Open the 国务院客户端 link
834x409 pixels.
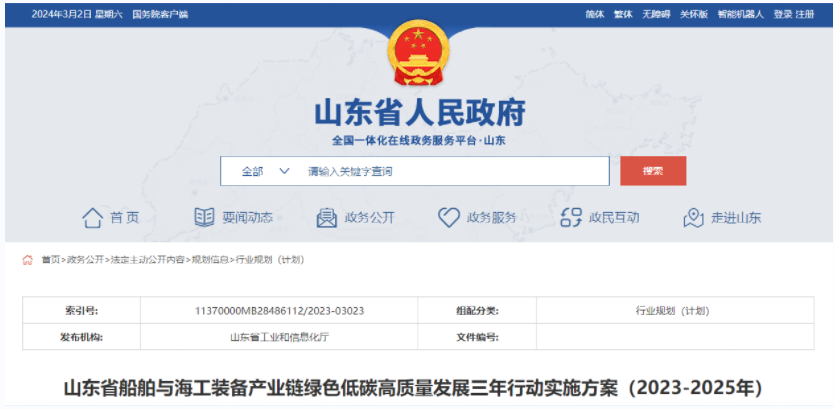click(x=160, y=14)
